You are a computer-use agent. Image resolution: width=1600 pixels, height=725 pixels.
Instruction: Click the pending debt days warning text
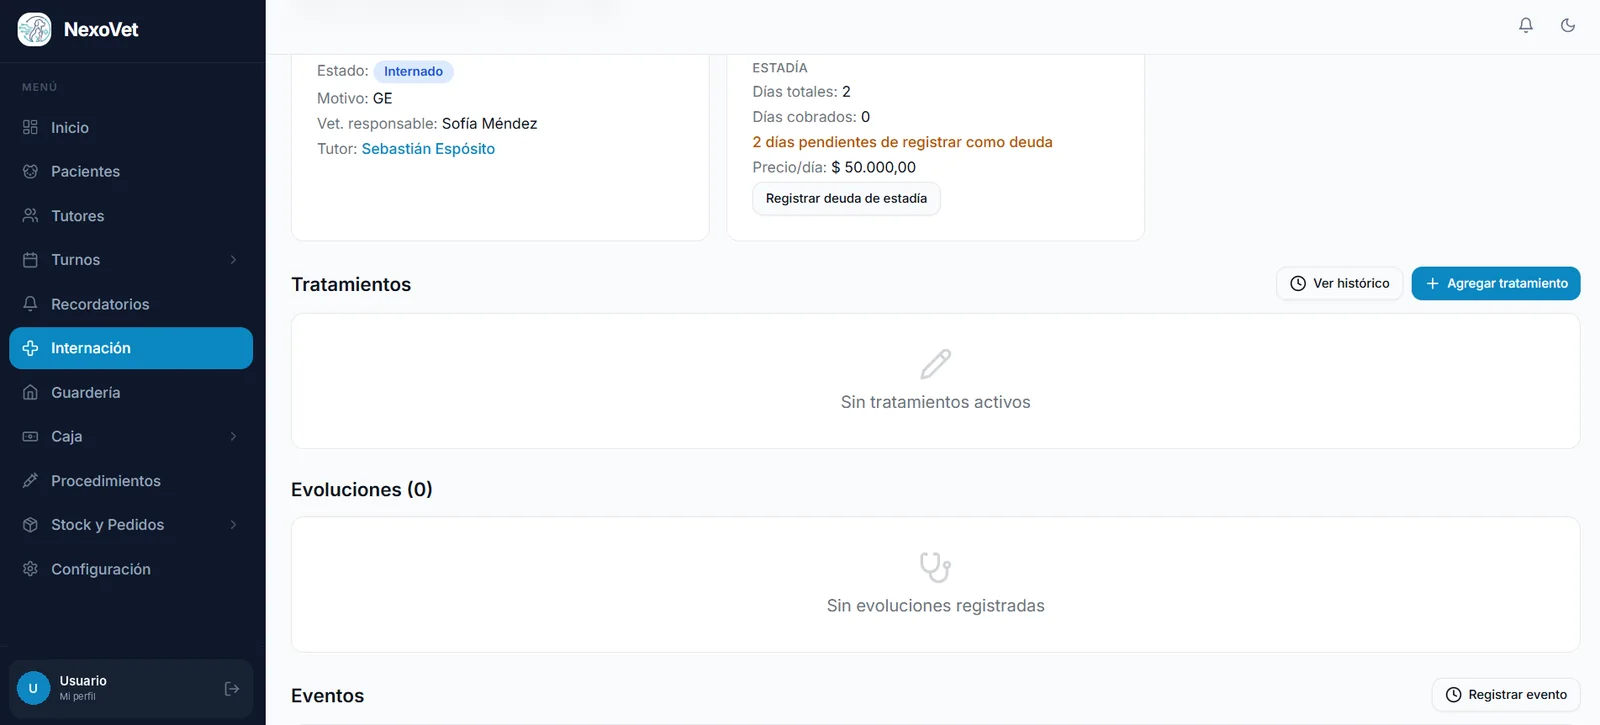point(902,142)
